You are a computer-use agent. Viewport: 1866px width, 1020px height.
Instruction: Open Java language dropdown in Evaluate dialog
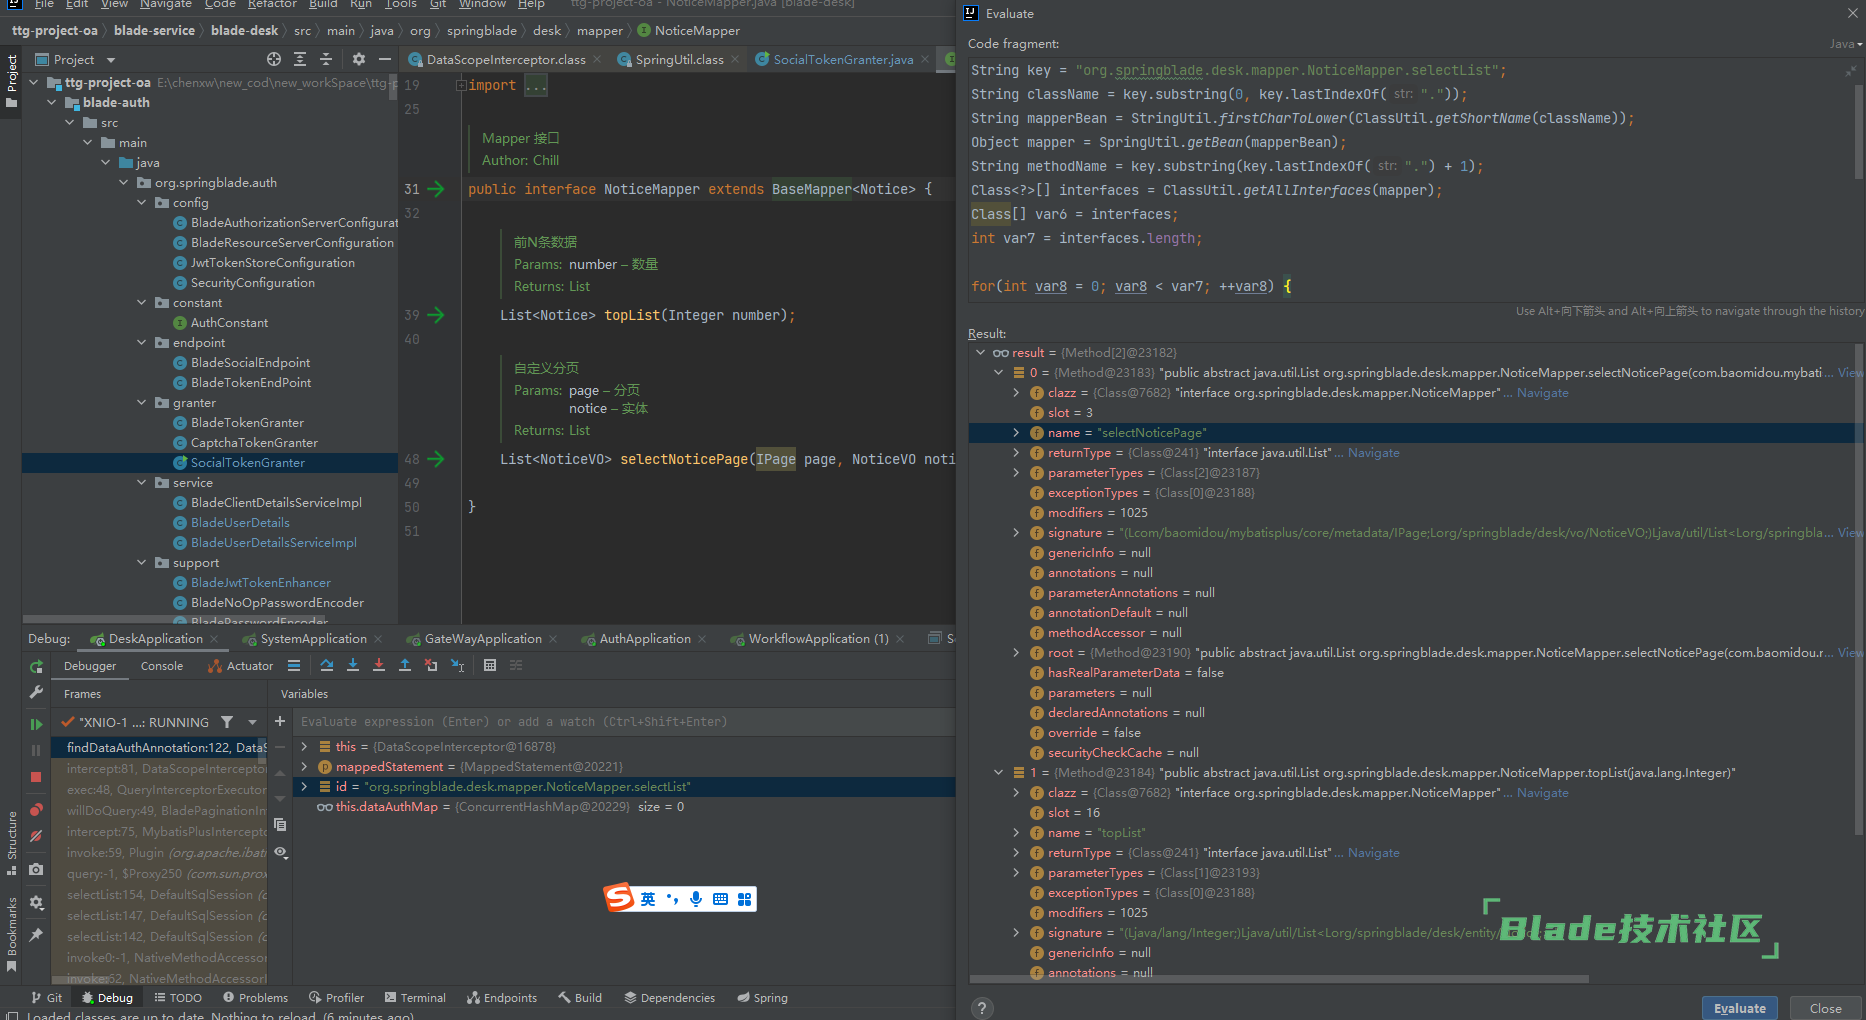coord(1846,44)
